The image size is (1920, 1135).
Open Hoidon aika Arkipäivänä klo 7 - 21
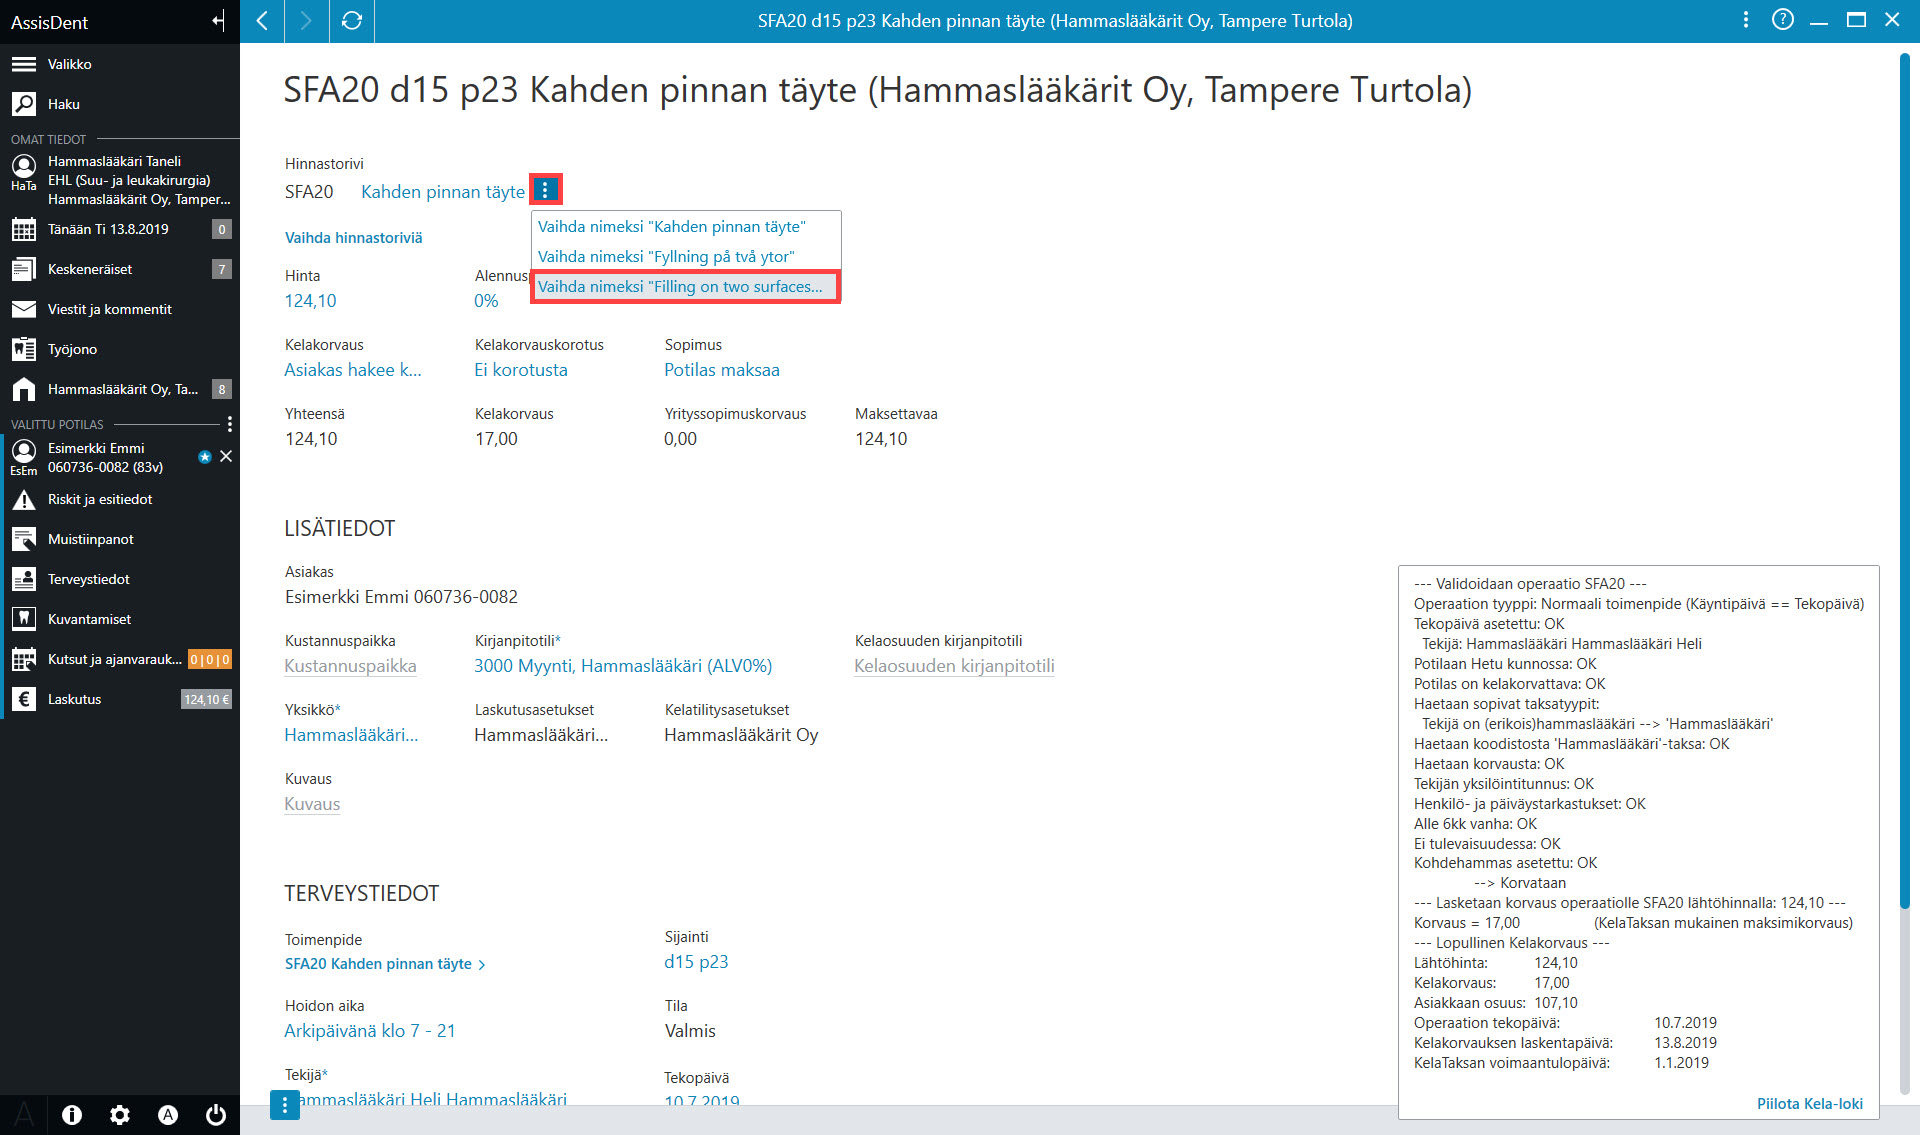click(370, 1031)
